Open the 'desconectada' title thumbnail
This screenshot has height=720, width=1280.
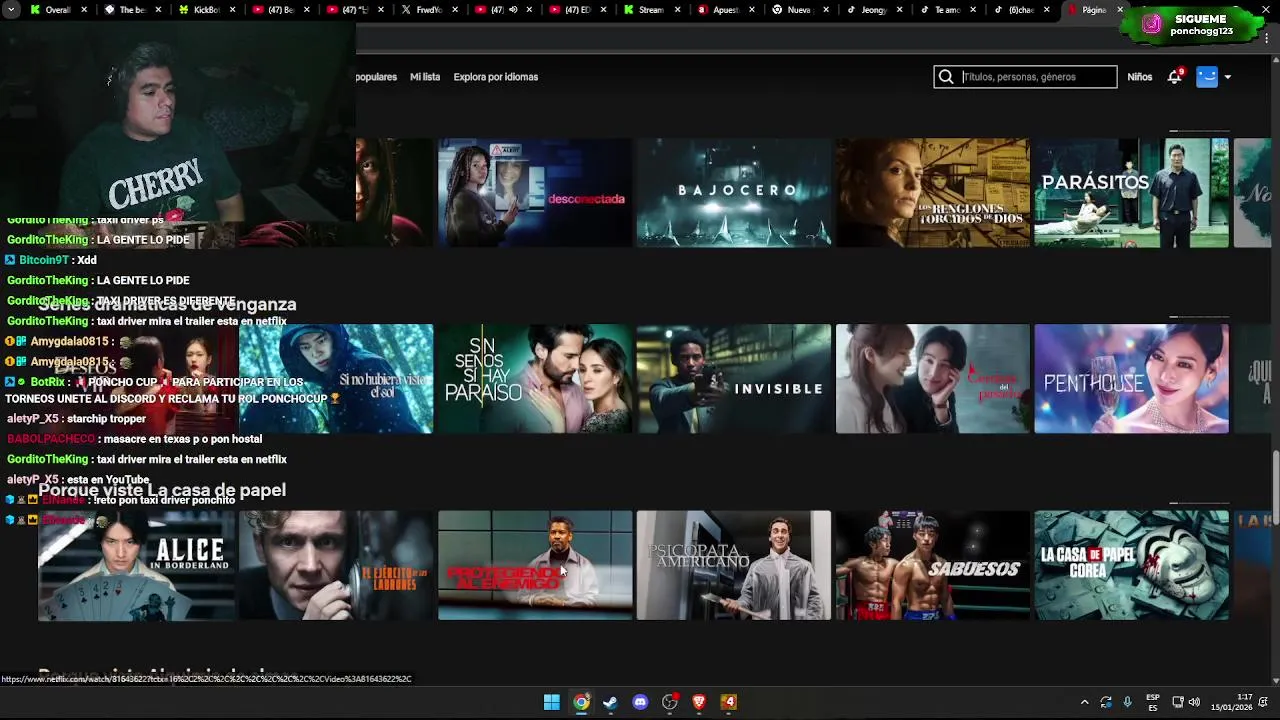click(x=535, y=193)
